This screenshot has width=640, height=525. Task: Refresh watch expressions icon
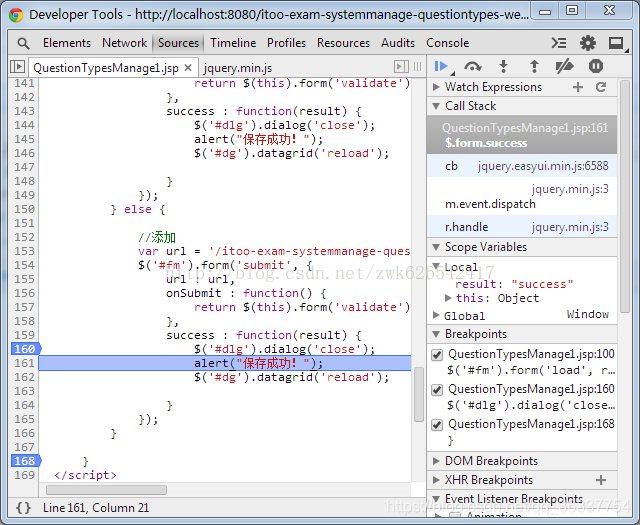601,87
